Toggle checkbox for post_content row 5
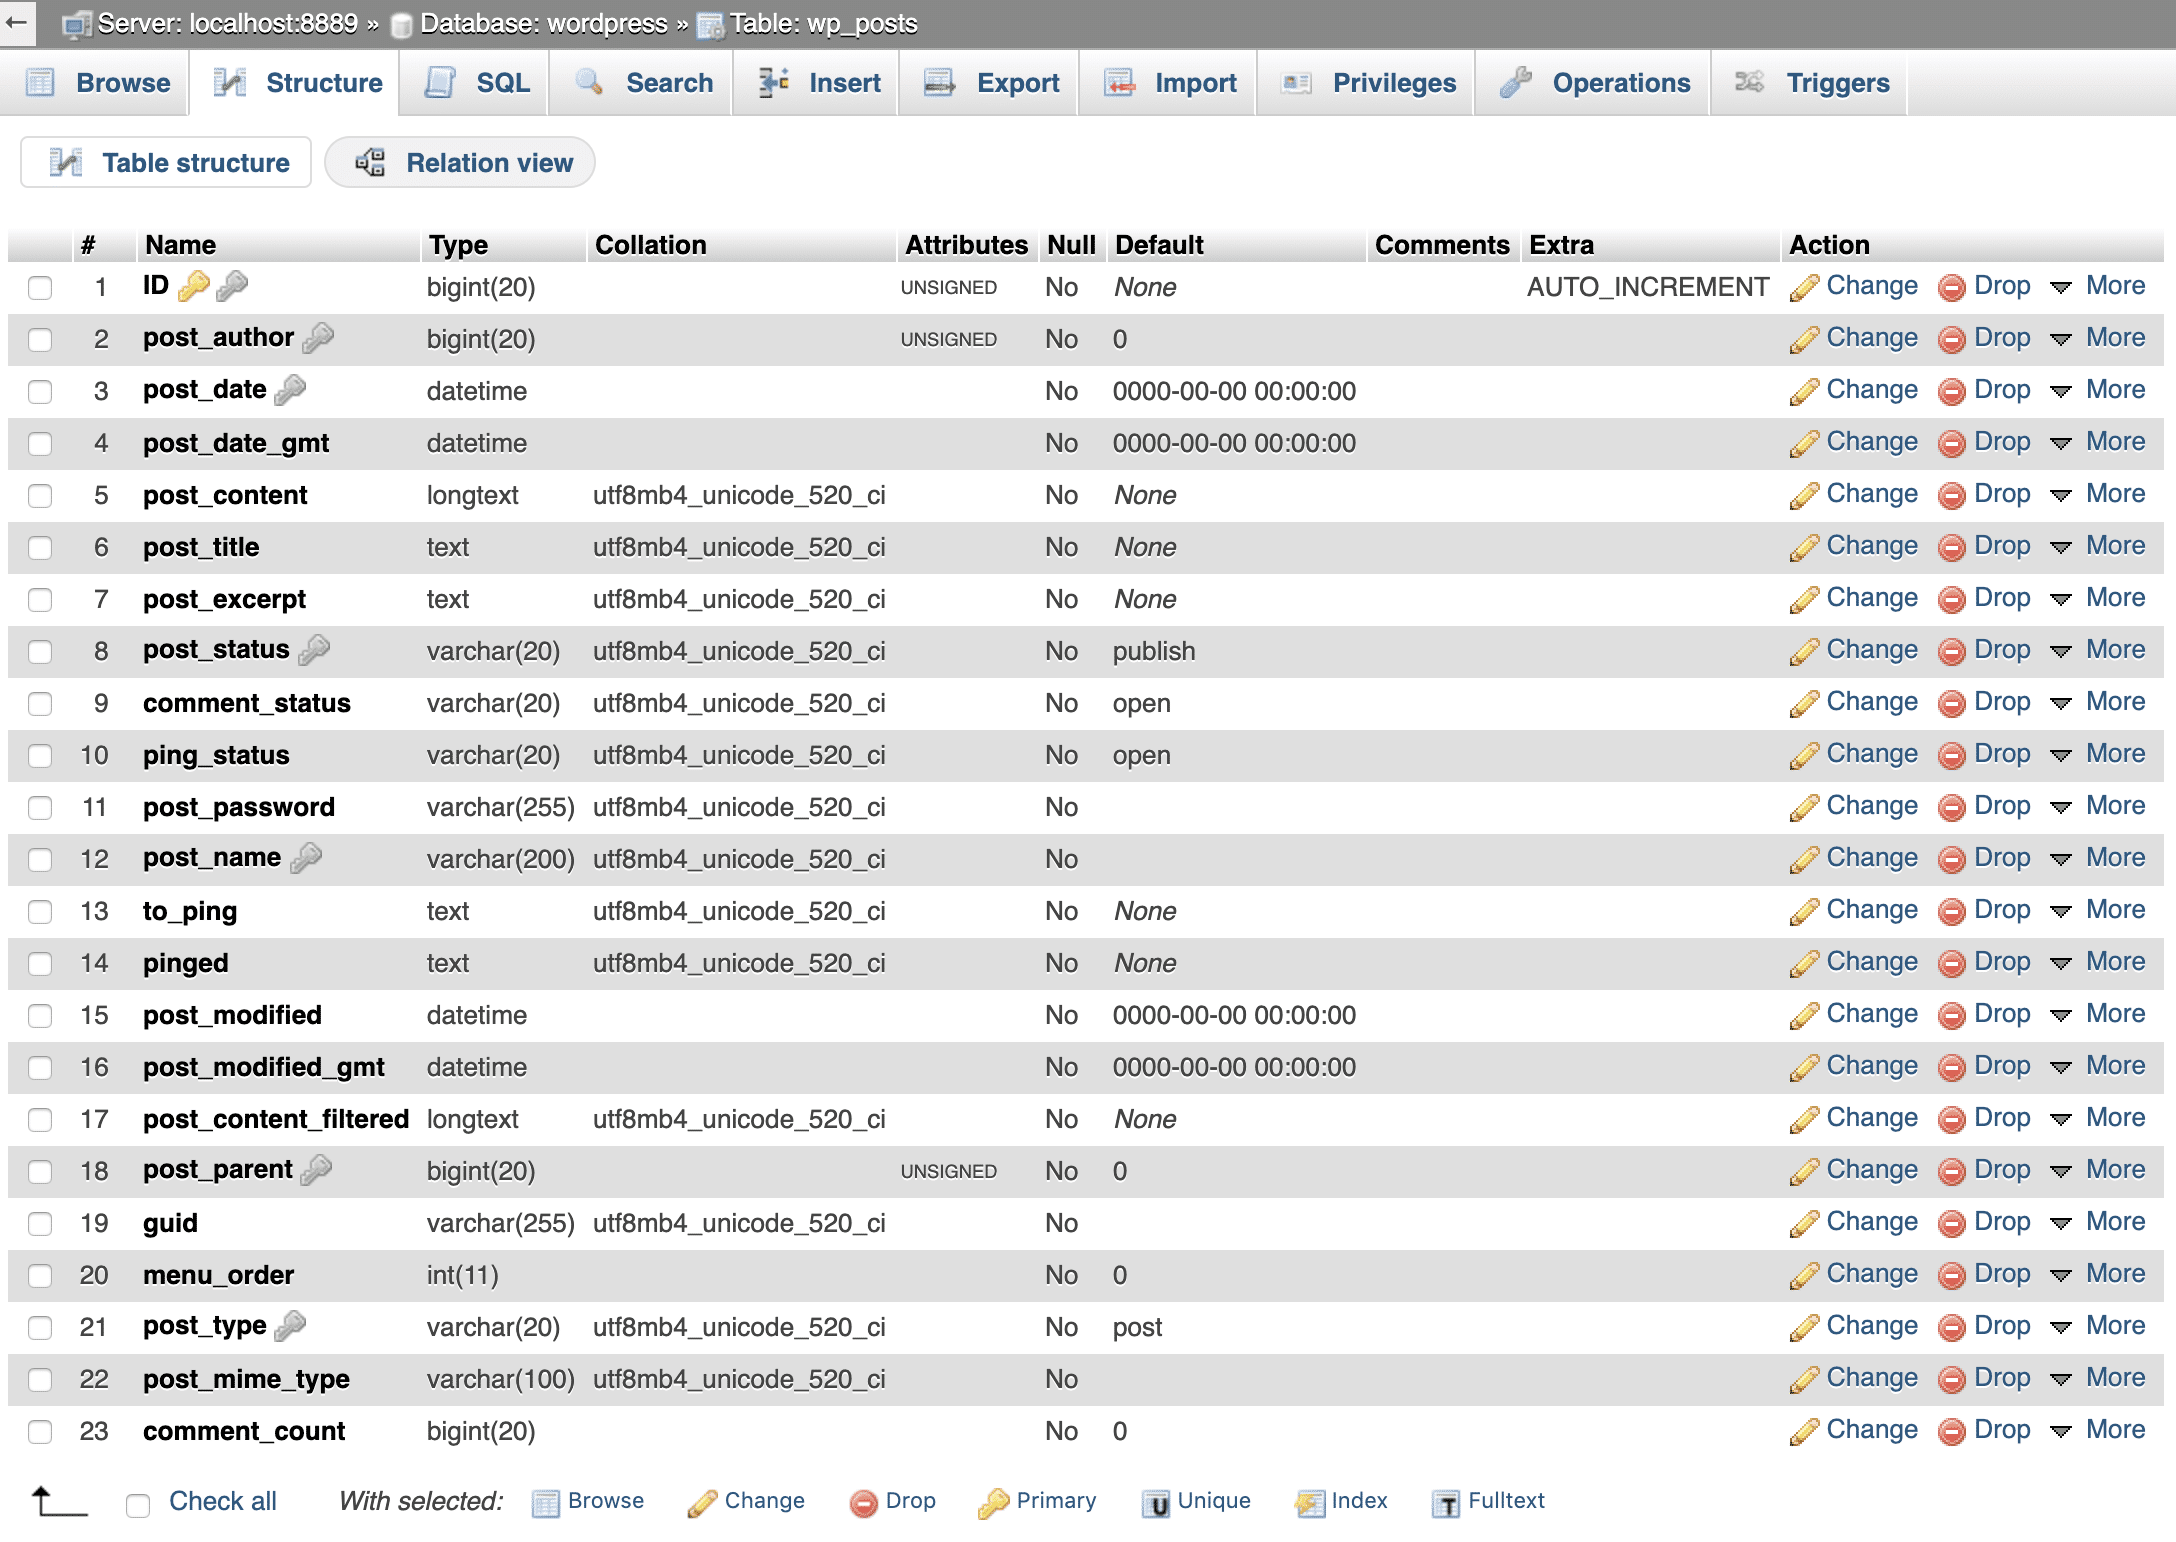 (x=43, y=496)
